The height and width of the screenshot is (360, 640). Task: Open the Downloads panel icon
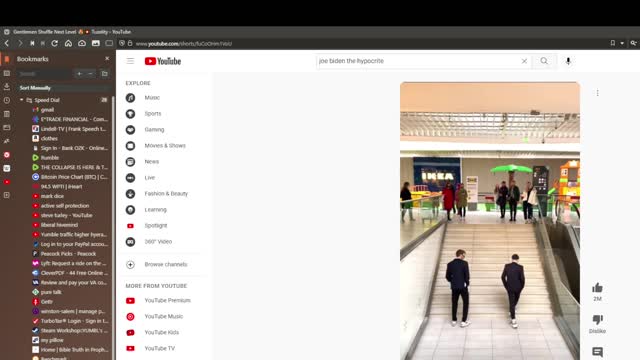[7, 87]
